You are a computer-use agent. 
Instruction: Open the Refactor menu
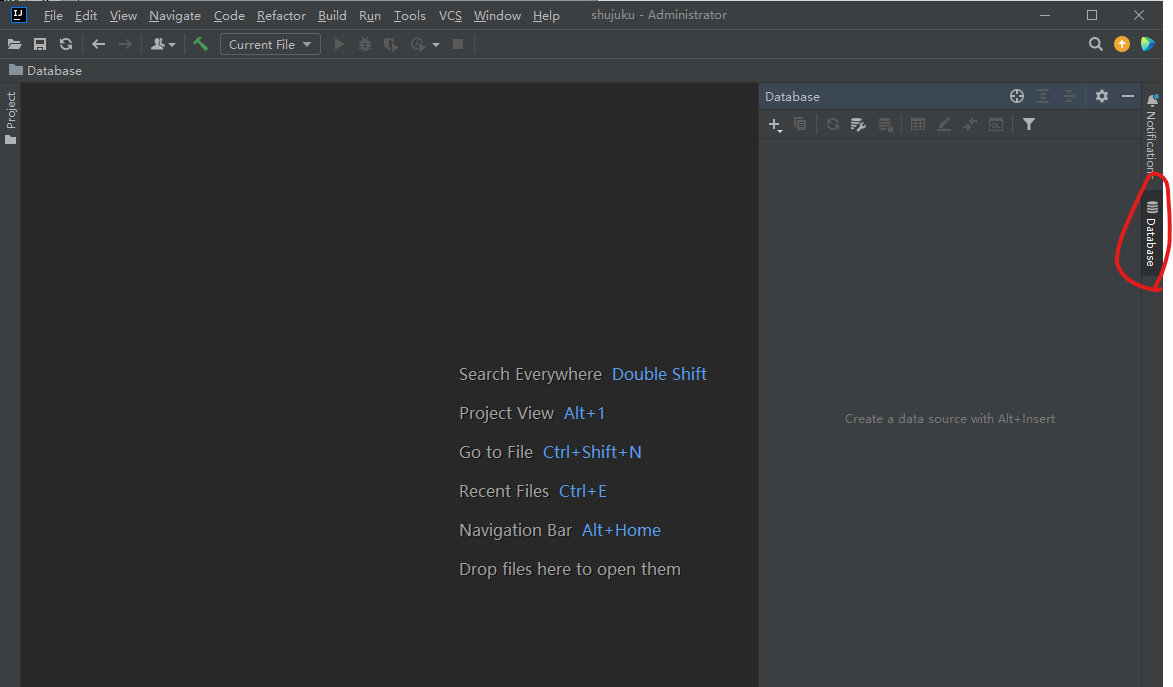(281, 15)
